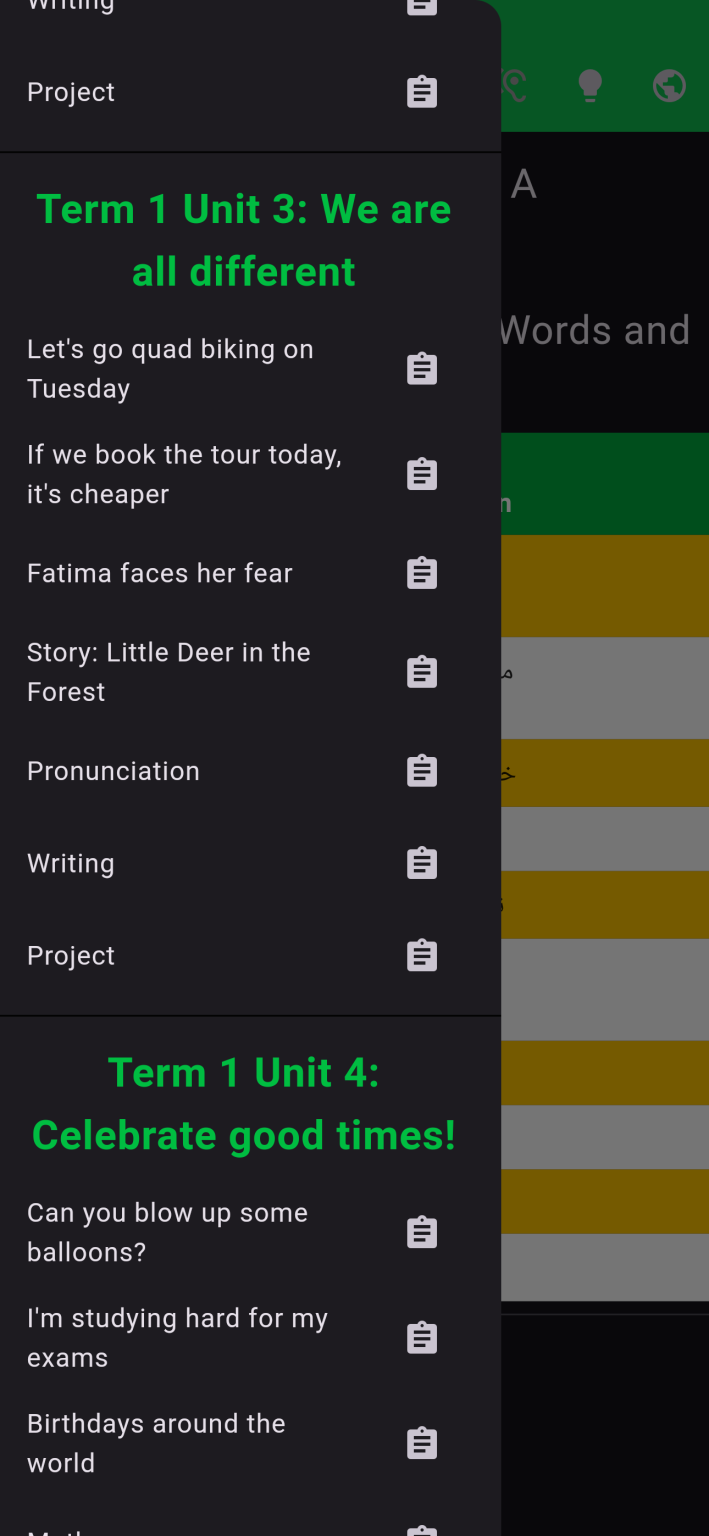
Task: Click clipboard icon next to Pronunciation
Action: click(x=422, y=771)
